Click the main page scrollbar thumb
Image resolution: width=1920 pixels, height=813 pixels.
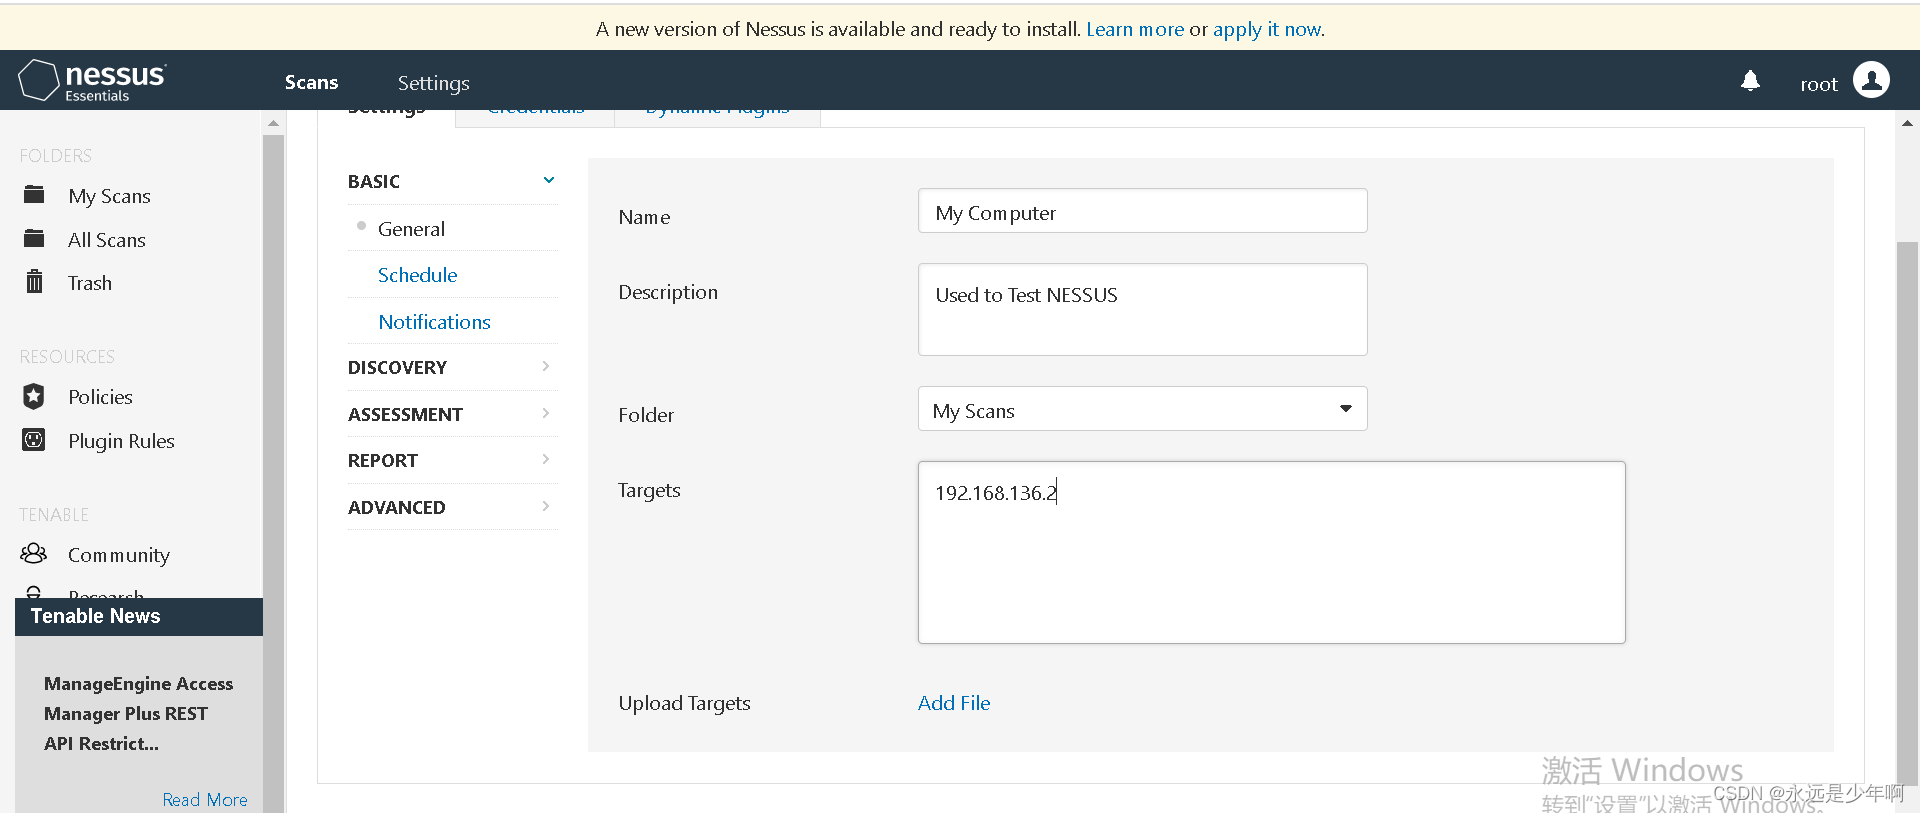tap(1907, 515)
